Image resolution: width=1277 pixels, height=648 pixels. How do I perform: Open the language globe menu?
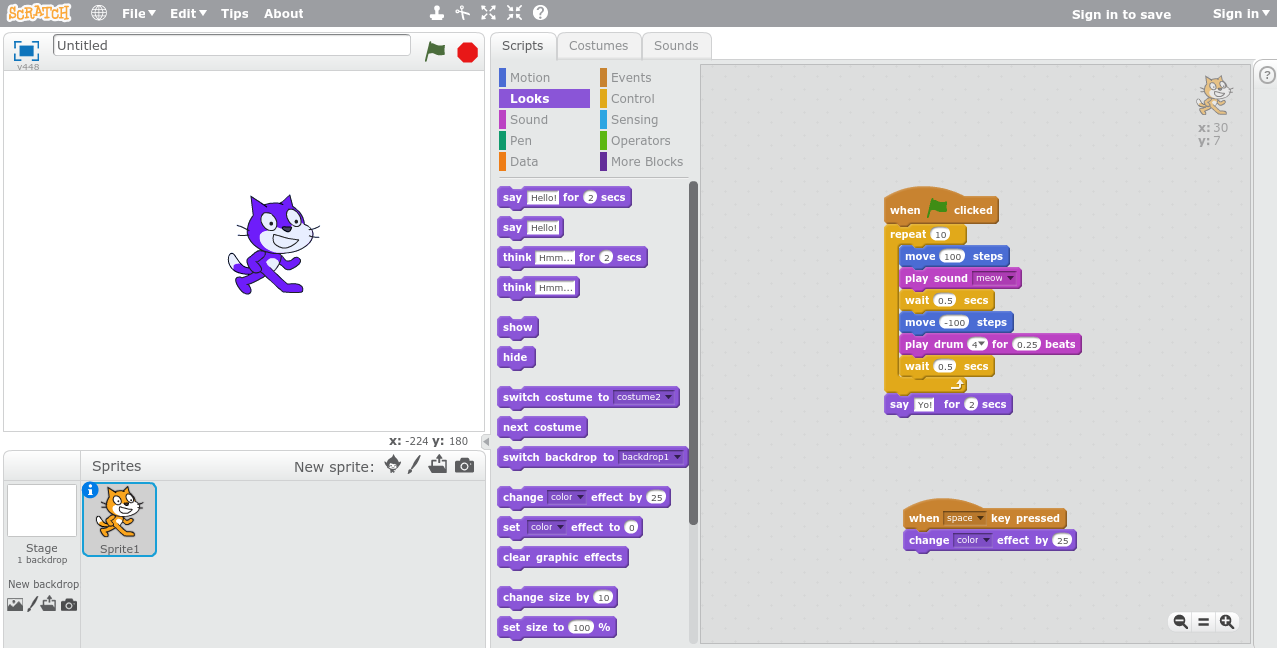98,13
